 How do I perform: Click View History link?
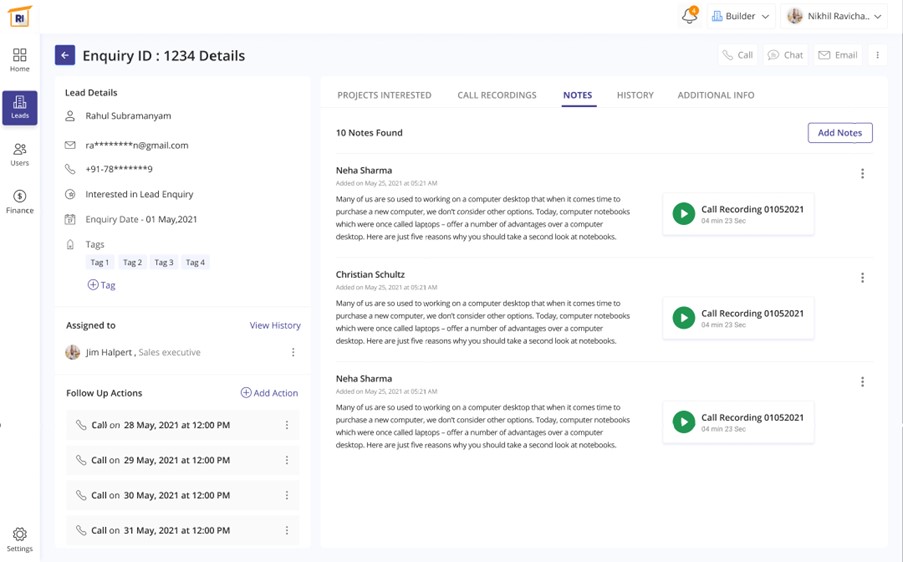click(x=275, y=326)
